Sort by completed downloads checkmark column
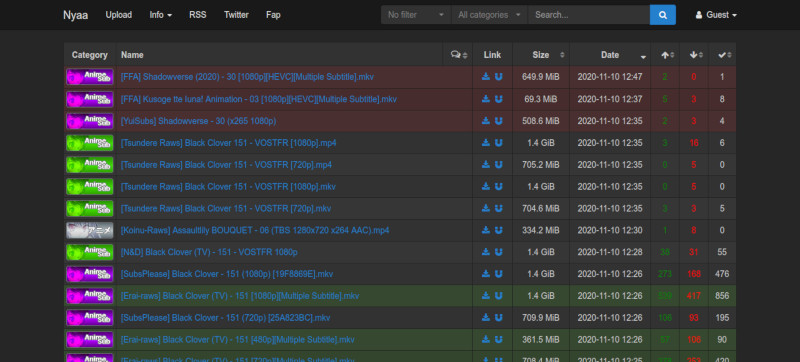Image resolution: width=800 pixels, height=362 pixels. pos(724,55)
